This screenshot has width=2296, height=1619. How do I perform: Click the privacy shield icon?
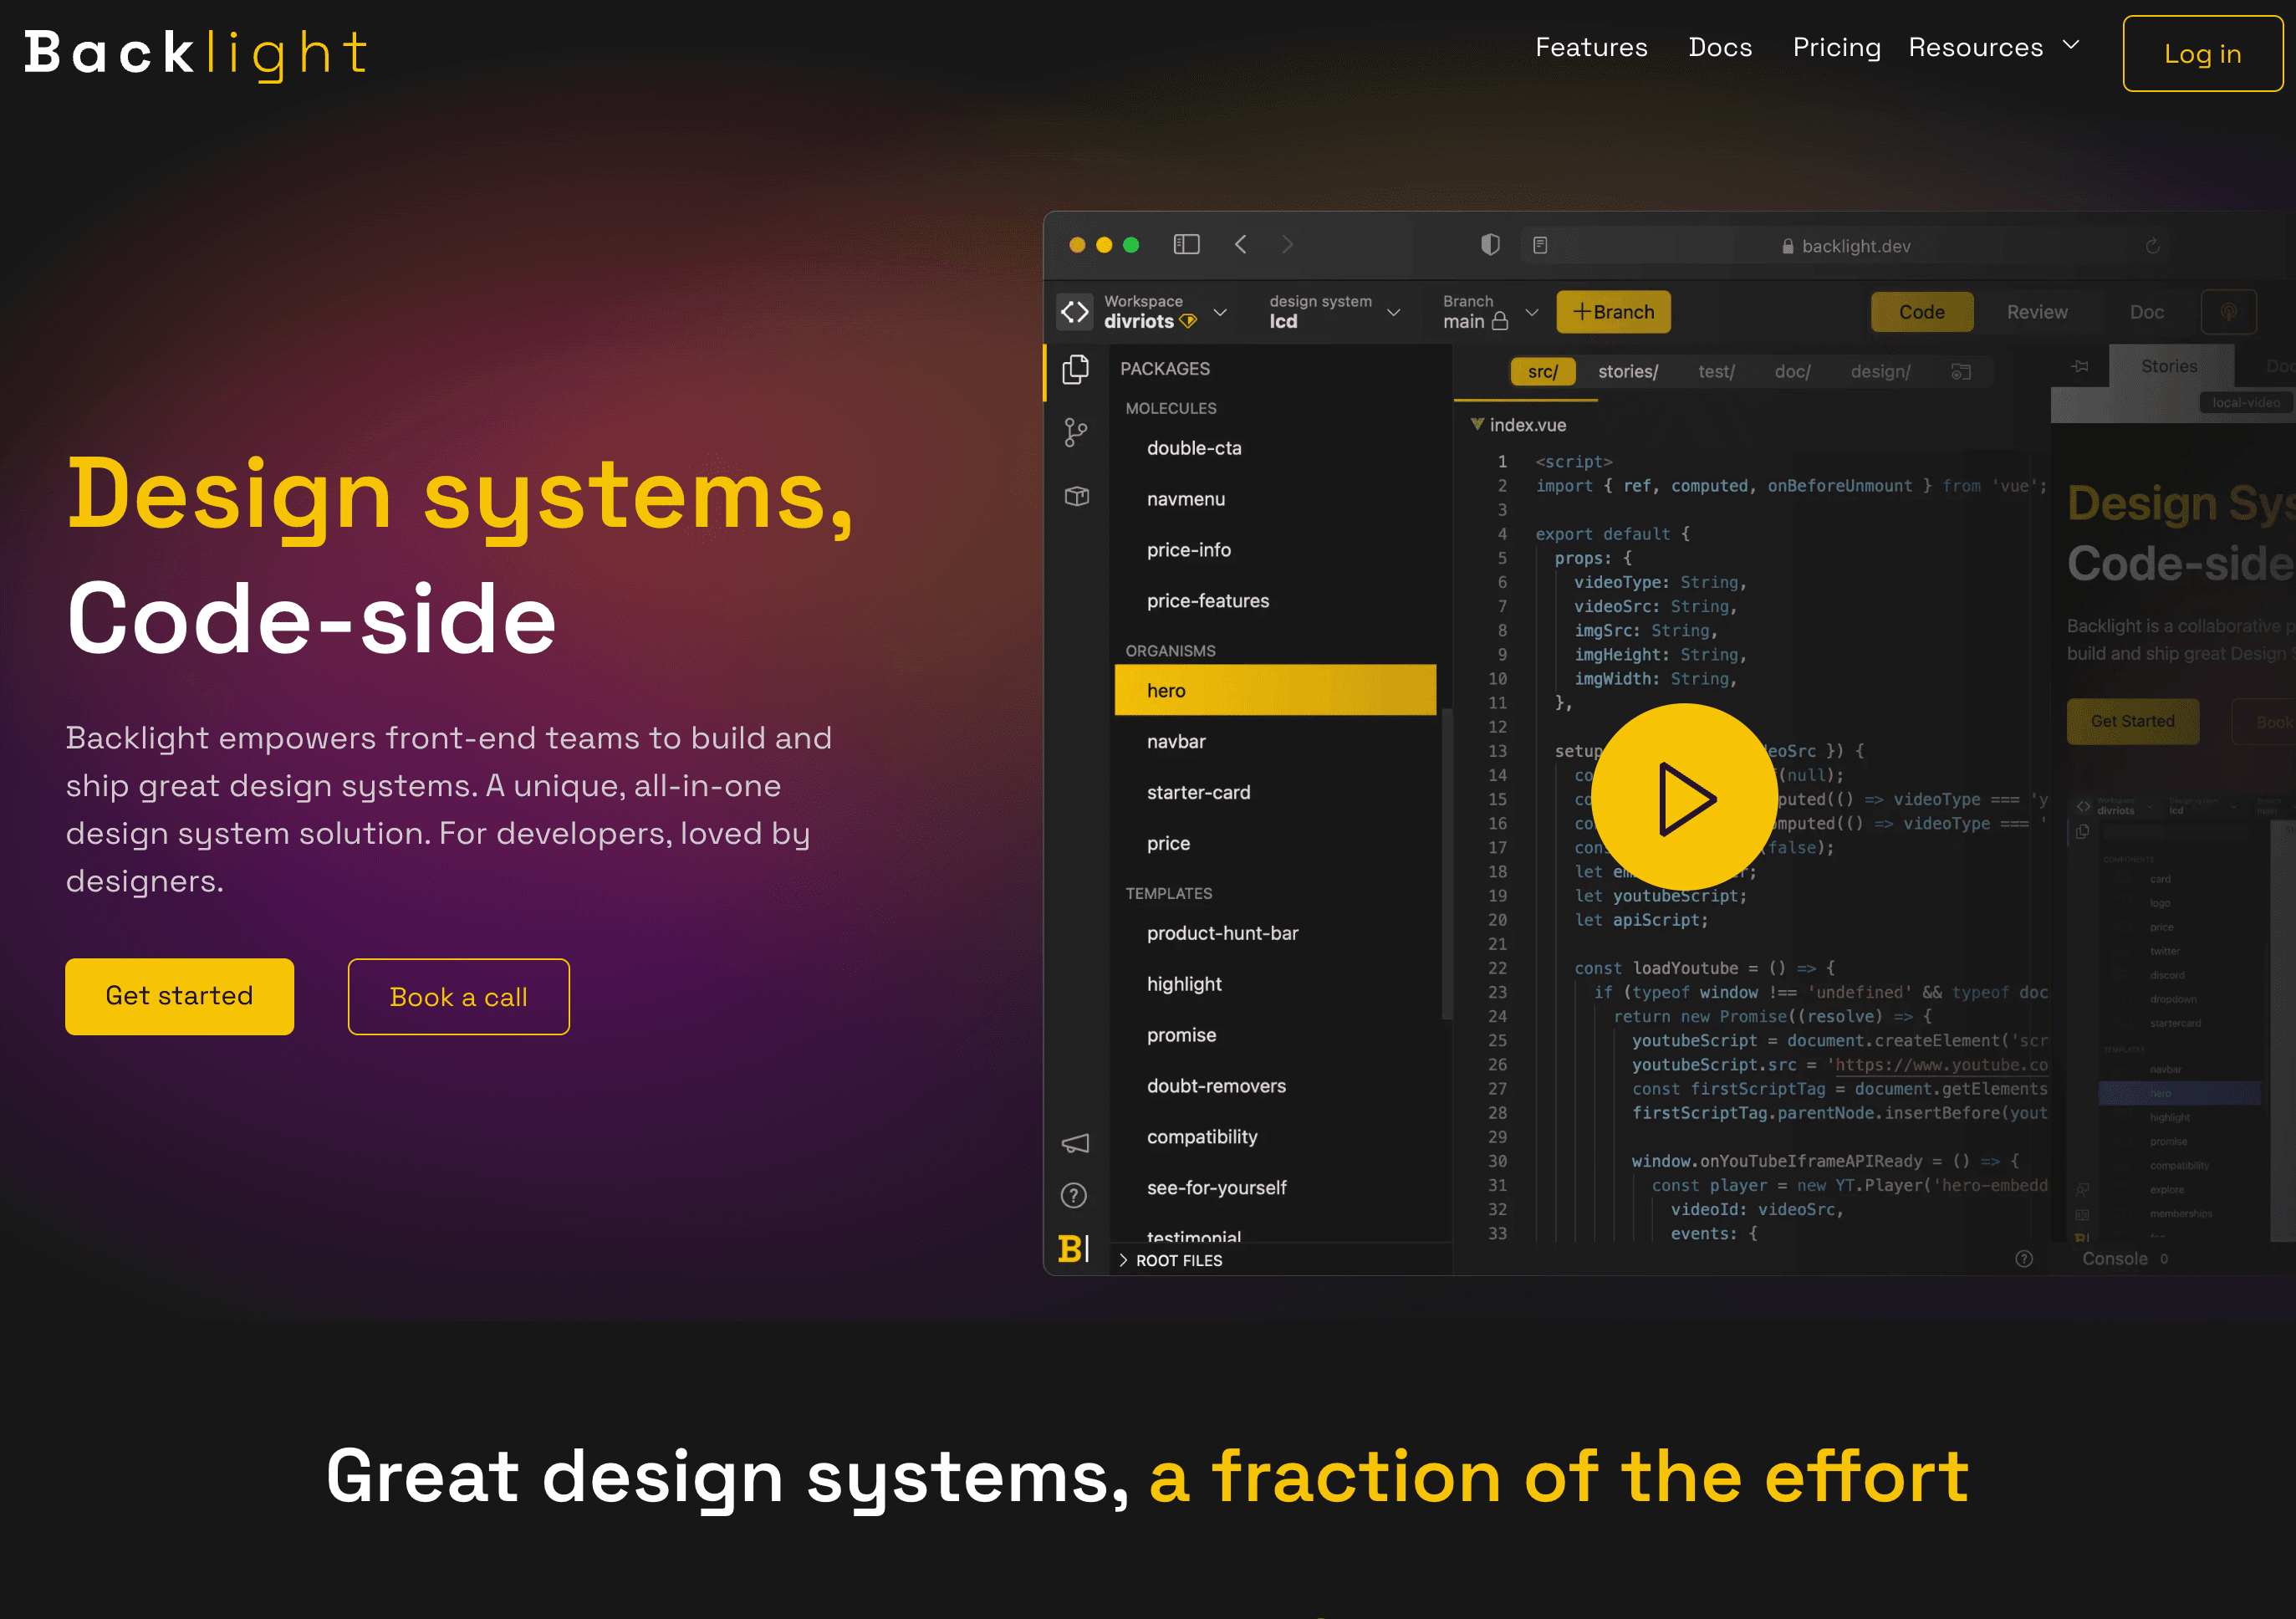(x=1490, y=245)
